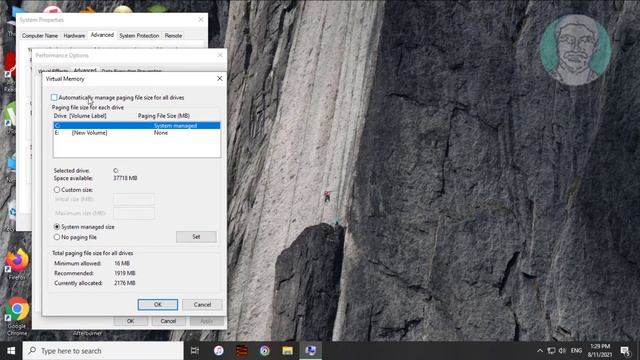Select the C: drive row

coord(137,126)
